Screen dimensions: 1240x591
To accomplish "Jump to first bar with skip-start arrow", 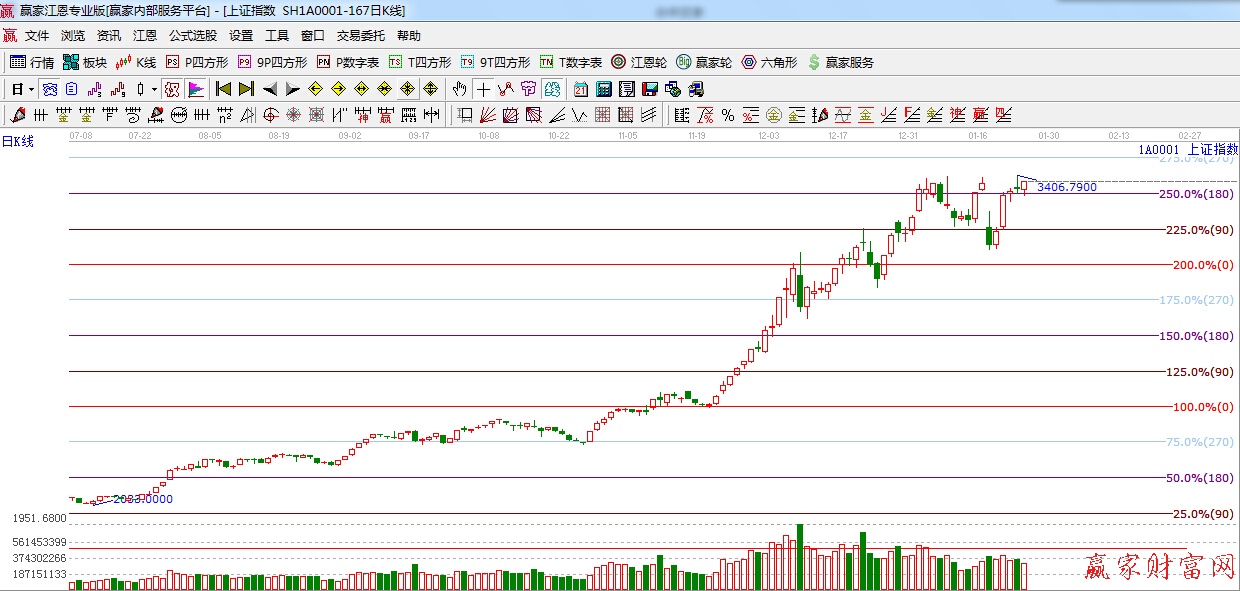I will point(223,89).
